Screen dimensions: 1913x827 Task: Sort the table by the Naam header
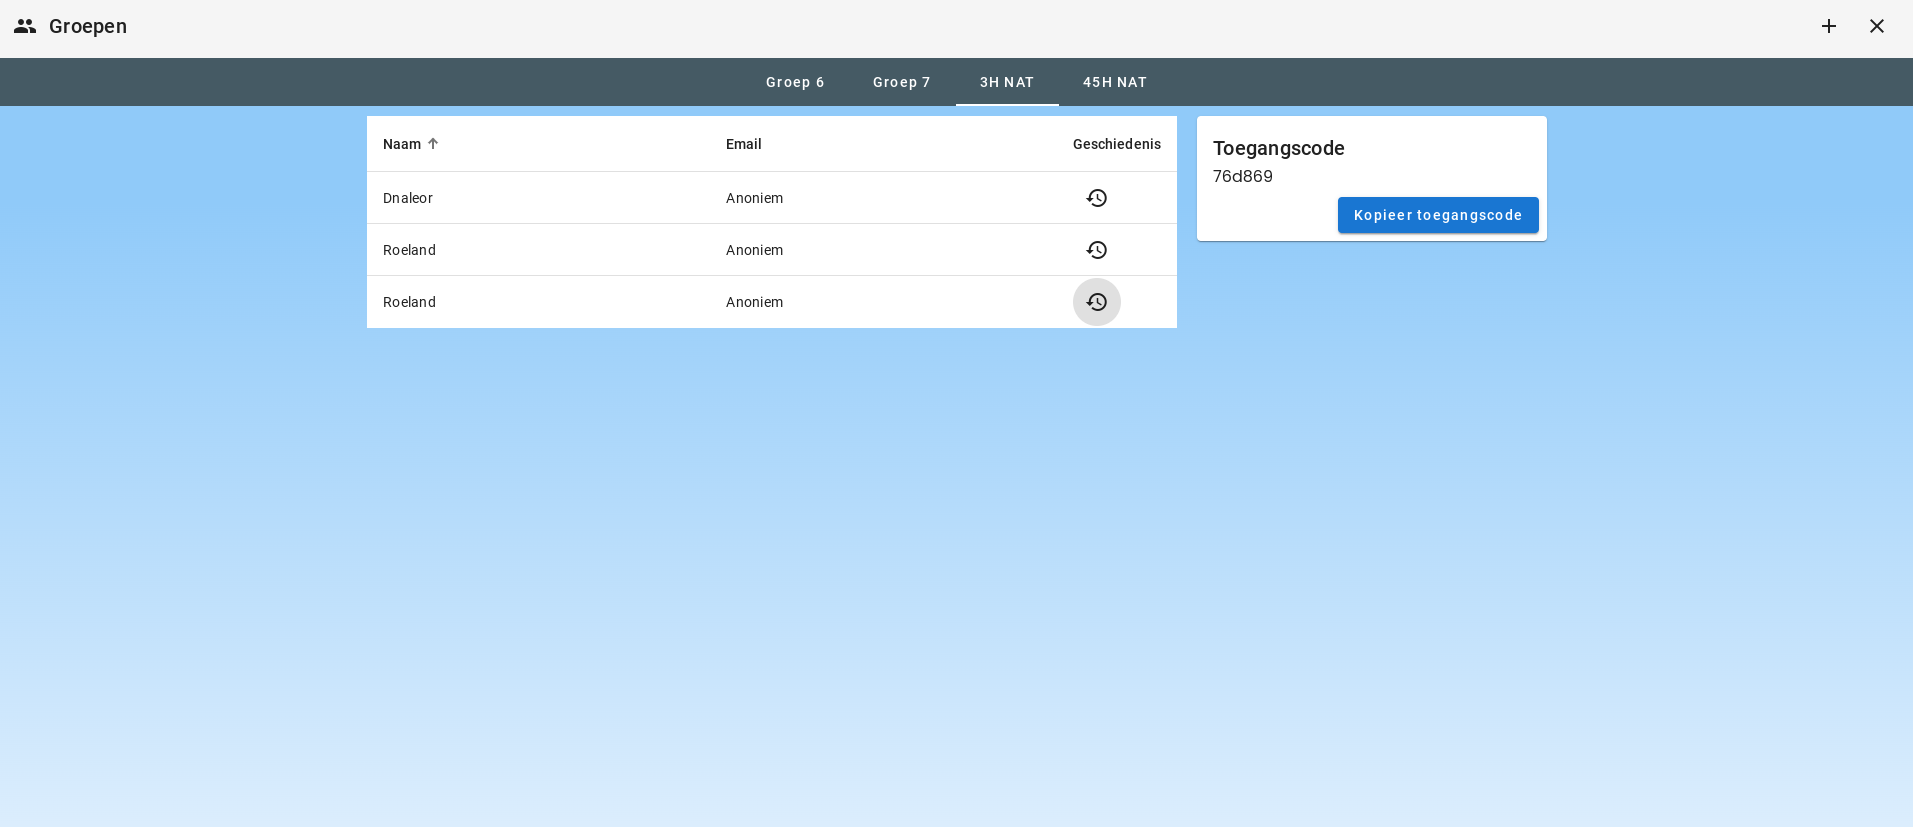point(402,144)
